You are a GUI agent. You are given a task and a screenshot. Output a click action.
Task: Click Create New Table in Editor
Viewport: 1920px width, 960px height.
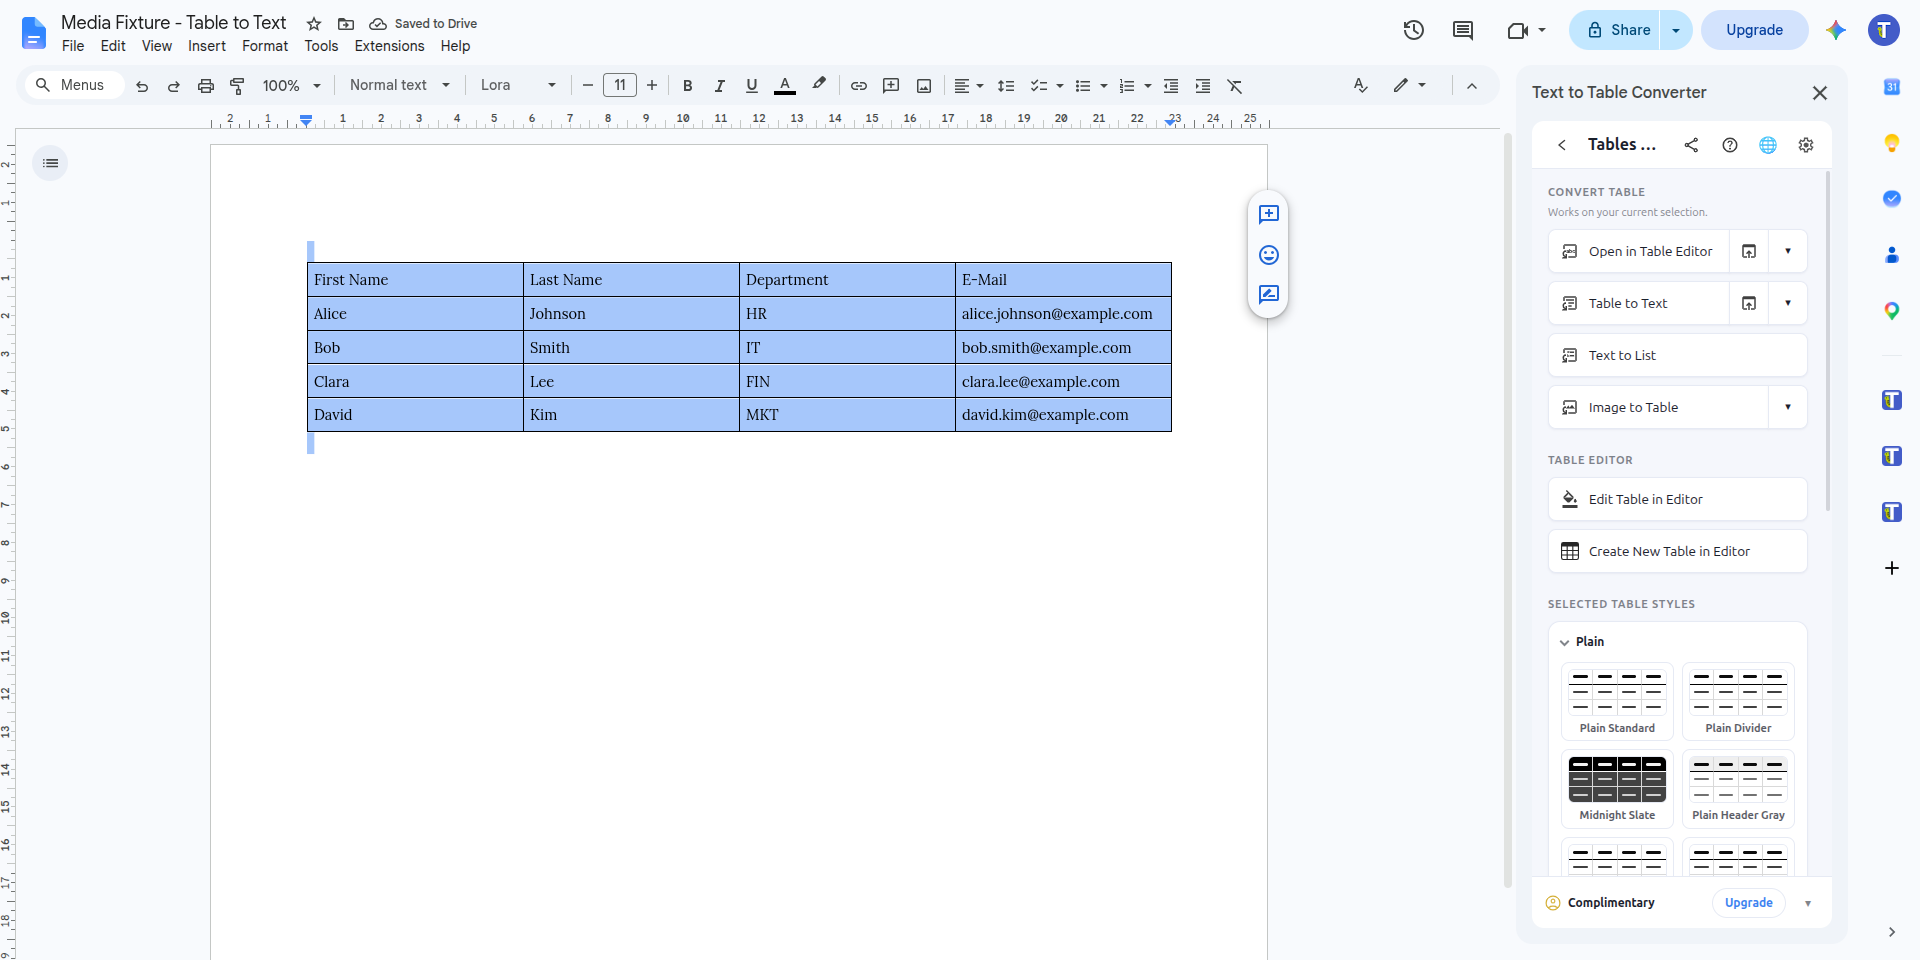click(1678, 551)
